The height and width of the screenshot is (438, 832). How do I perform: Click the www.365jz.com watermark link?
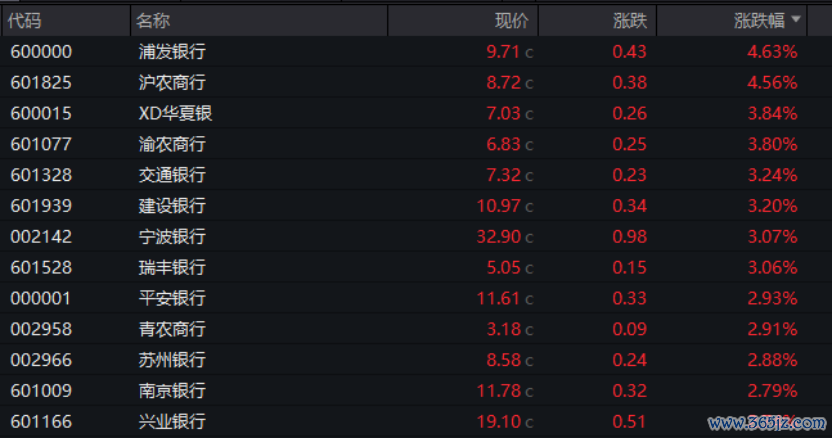pos(767,423)
